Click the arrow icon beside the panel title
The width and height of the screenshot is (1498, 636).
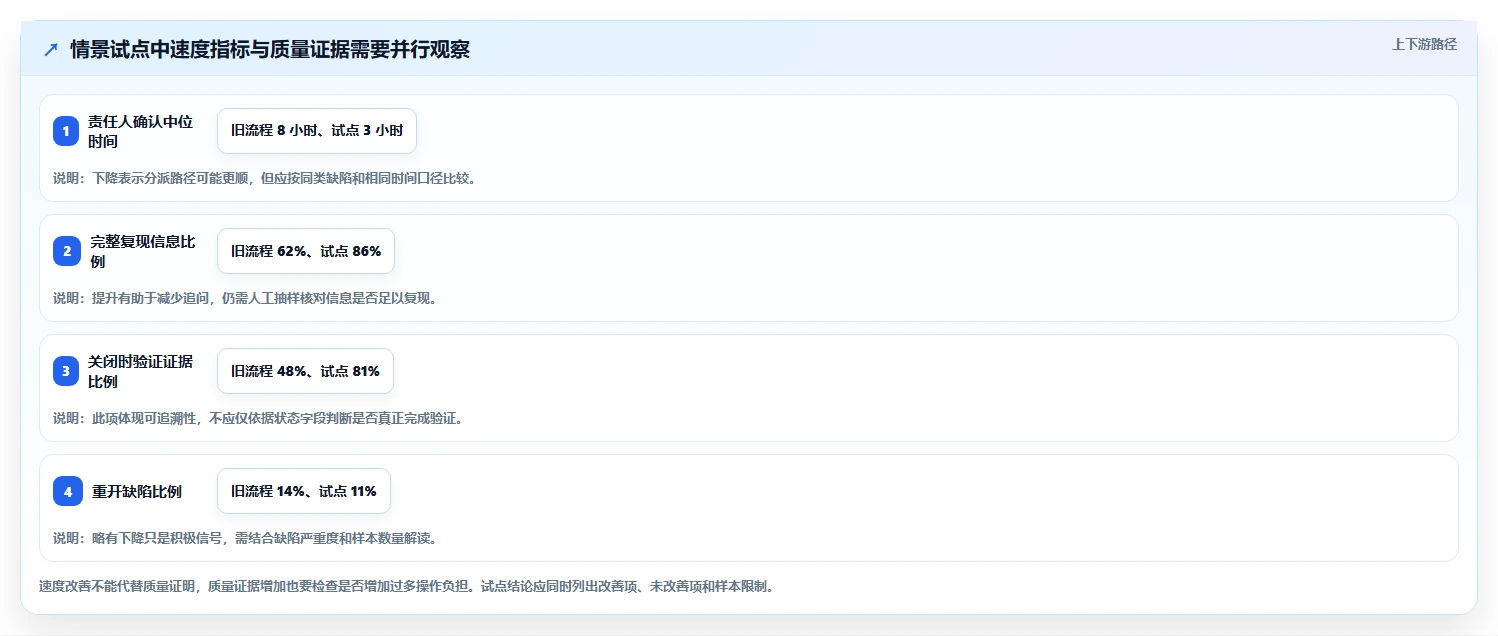[51, 50]
